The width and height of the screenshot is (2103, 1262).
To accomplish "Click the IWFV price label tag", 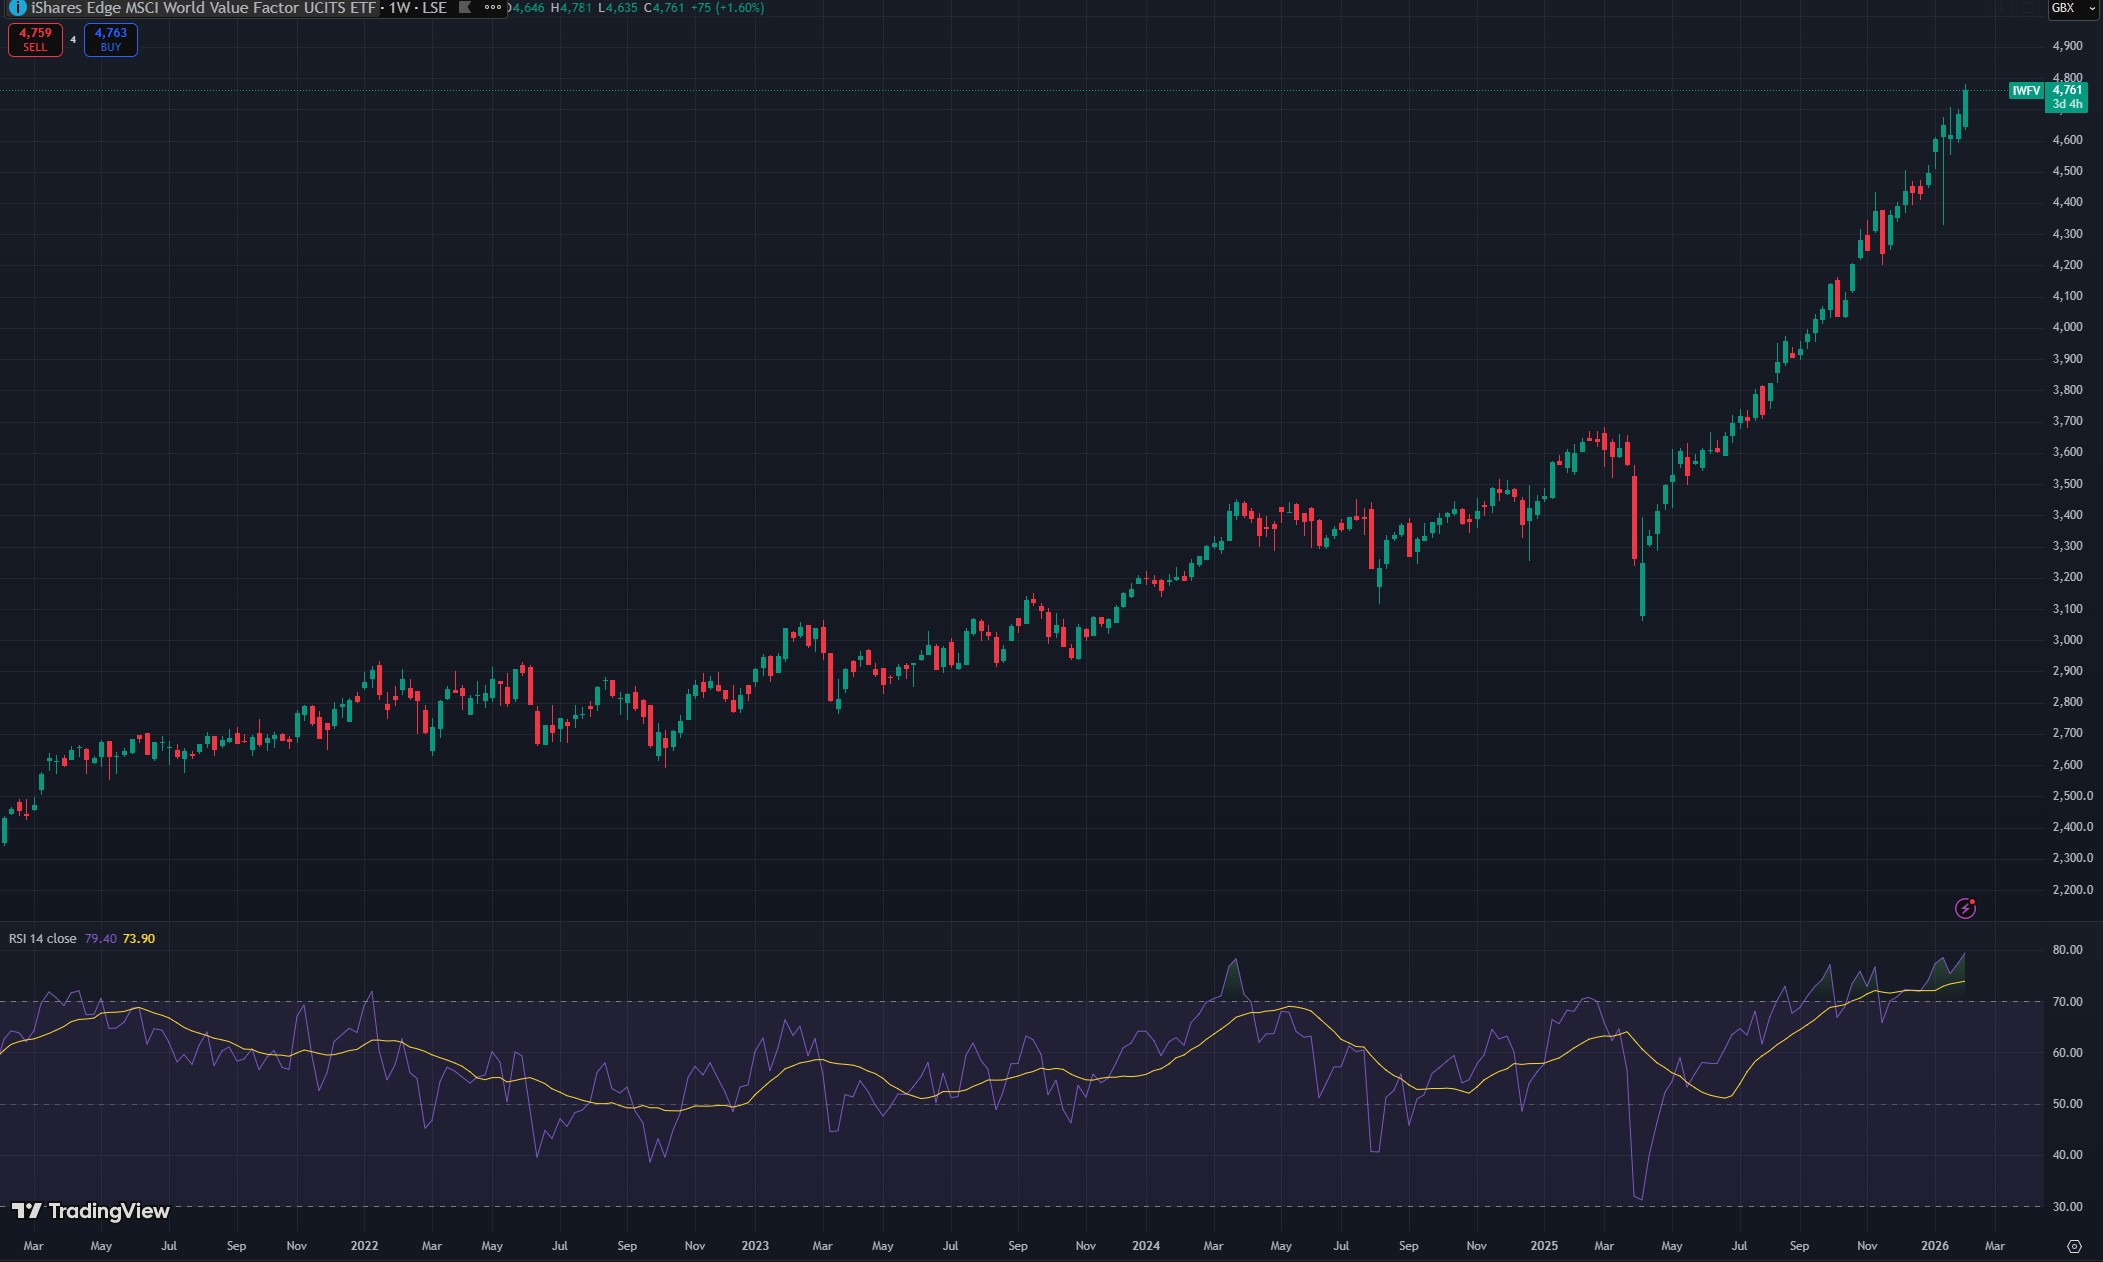I will tap(2026, 91).
